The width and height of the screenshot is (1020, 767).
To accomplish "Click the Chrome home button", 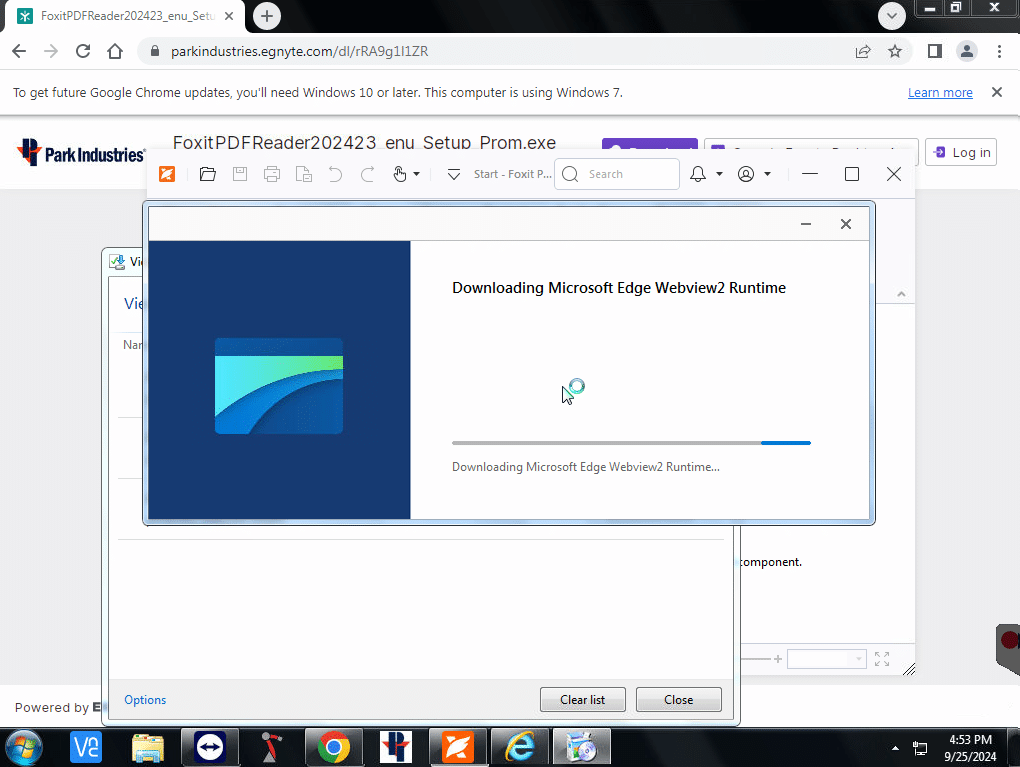I will pos(115,51).
